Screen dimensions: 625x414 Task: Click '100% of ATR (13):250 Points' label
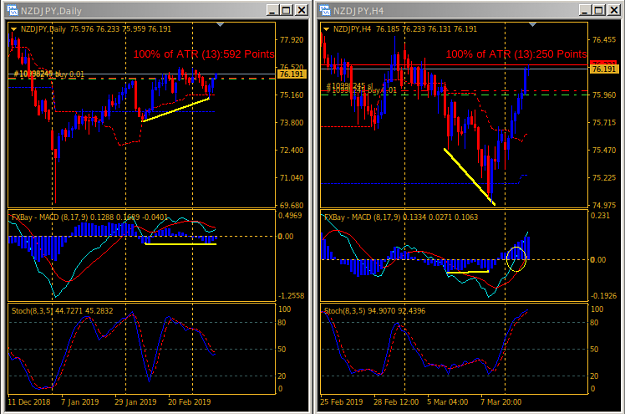coord(516,54)
